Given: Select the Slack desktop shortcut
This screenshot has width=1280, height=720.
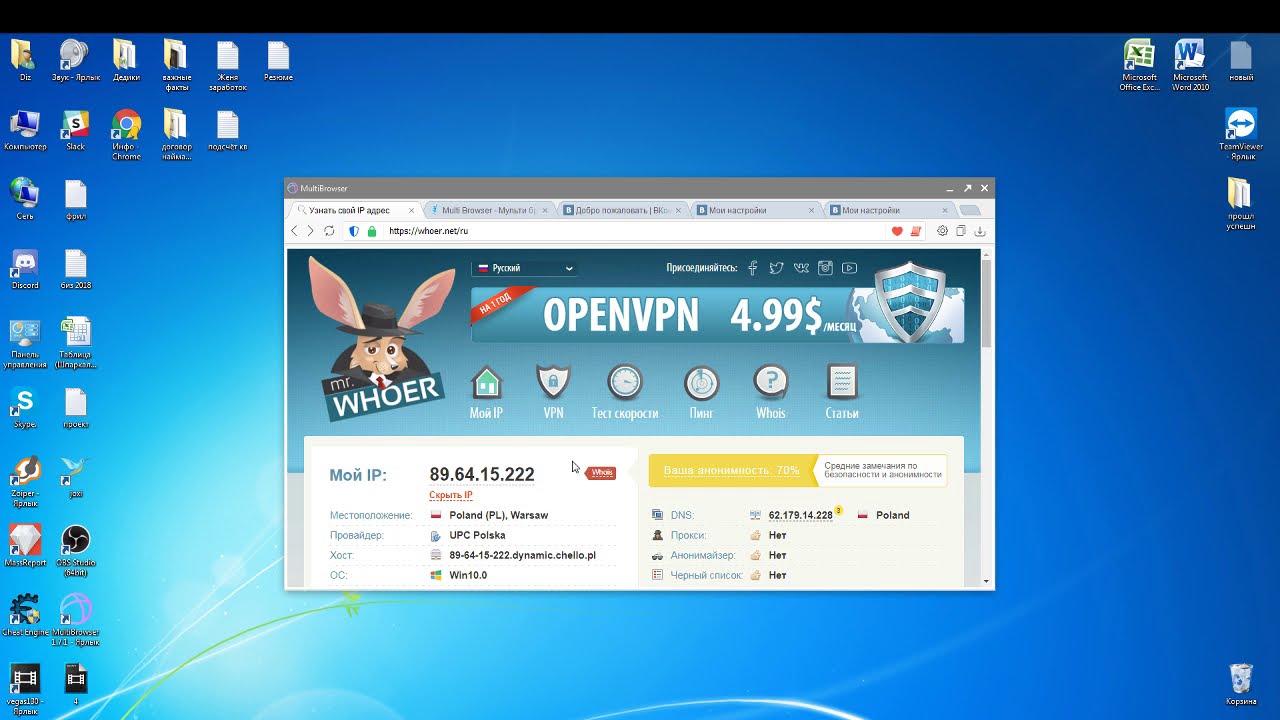Looking at the screenshot, I should pyautogui.click(x=75, y=131).
